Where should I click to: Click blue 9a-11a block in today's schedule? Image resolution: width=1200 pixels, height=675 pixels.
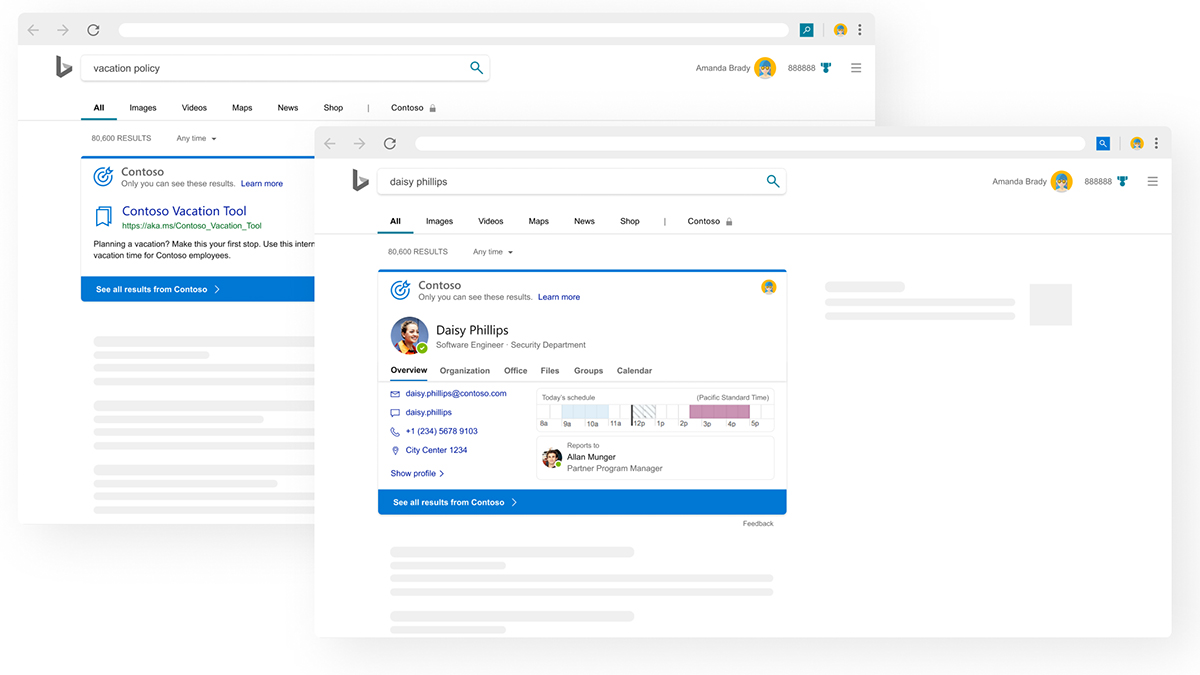tap(585, 411)
